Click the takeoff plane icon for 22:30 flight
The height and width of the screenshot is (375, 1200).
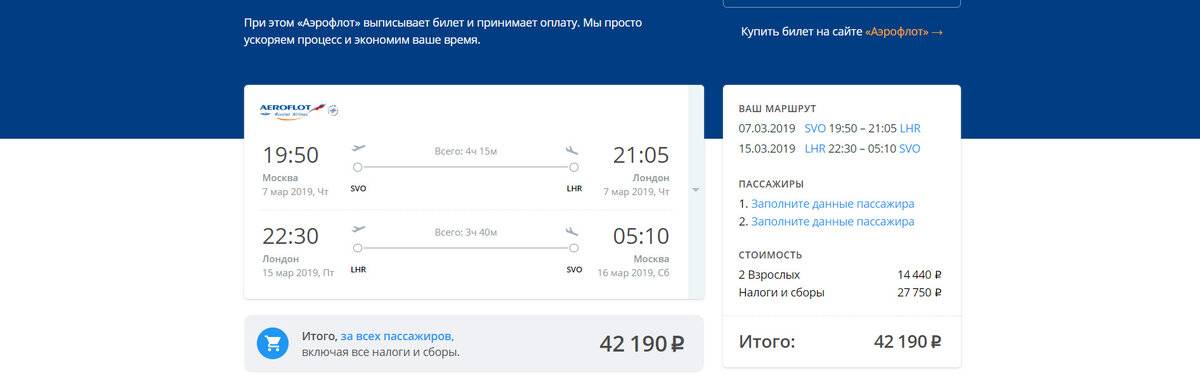[x=359, y=229]
